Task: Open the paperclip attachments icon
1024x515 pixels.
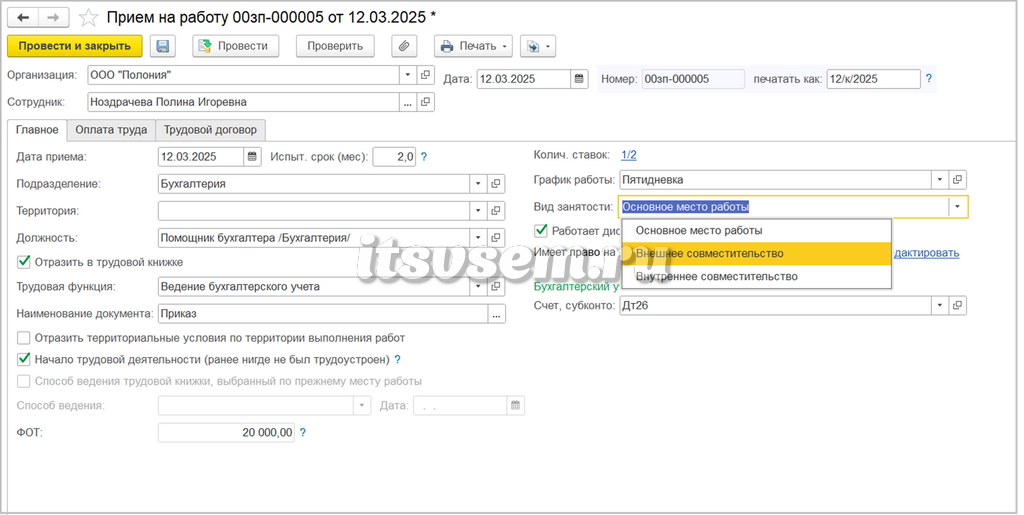Action: tap(404, 46)
